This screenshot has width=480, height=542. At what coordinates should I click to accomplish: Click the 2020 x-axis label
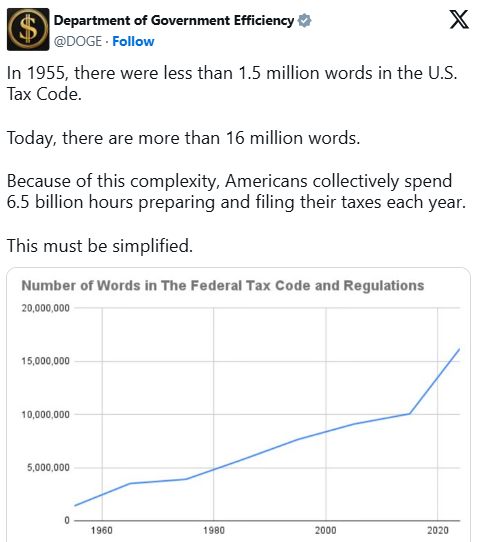pyautogui.click(x=437, y=530)
